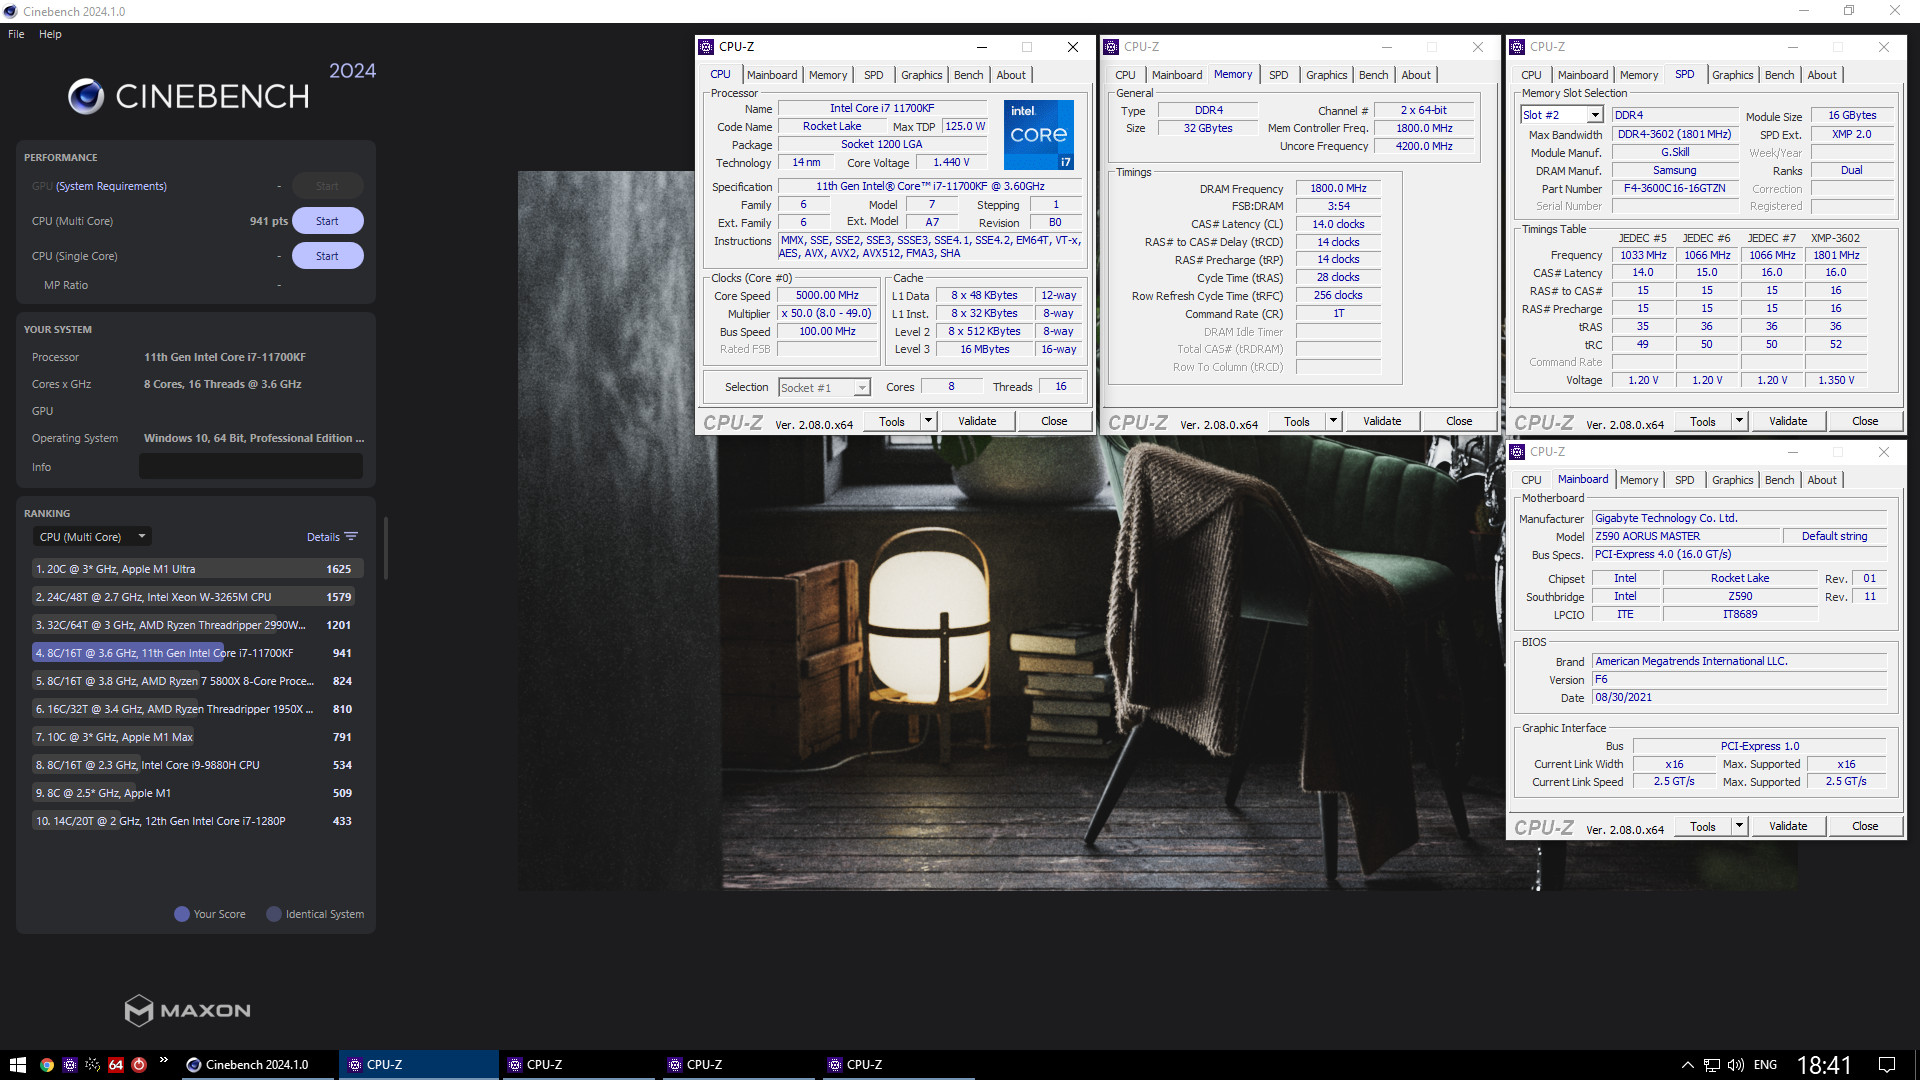Click part number F4-3600C16-16GTZN
Screen dimensions: 1920x1080
[x=1675, y=188]
